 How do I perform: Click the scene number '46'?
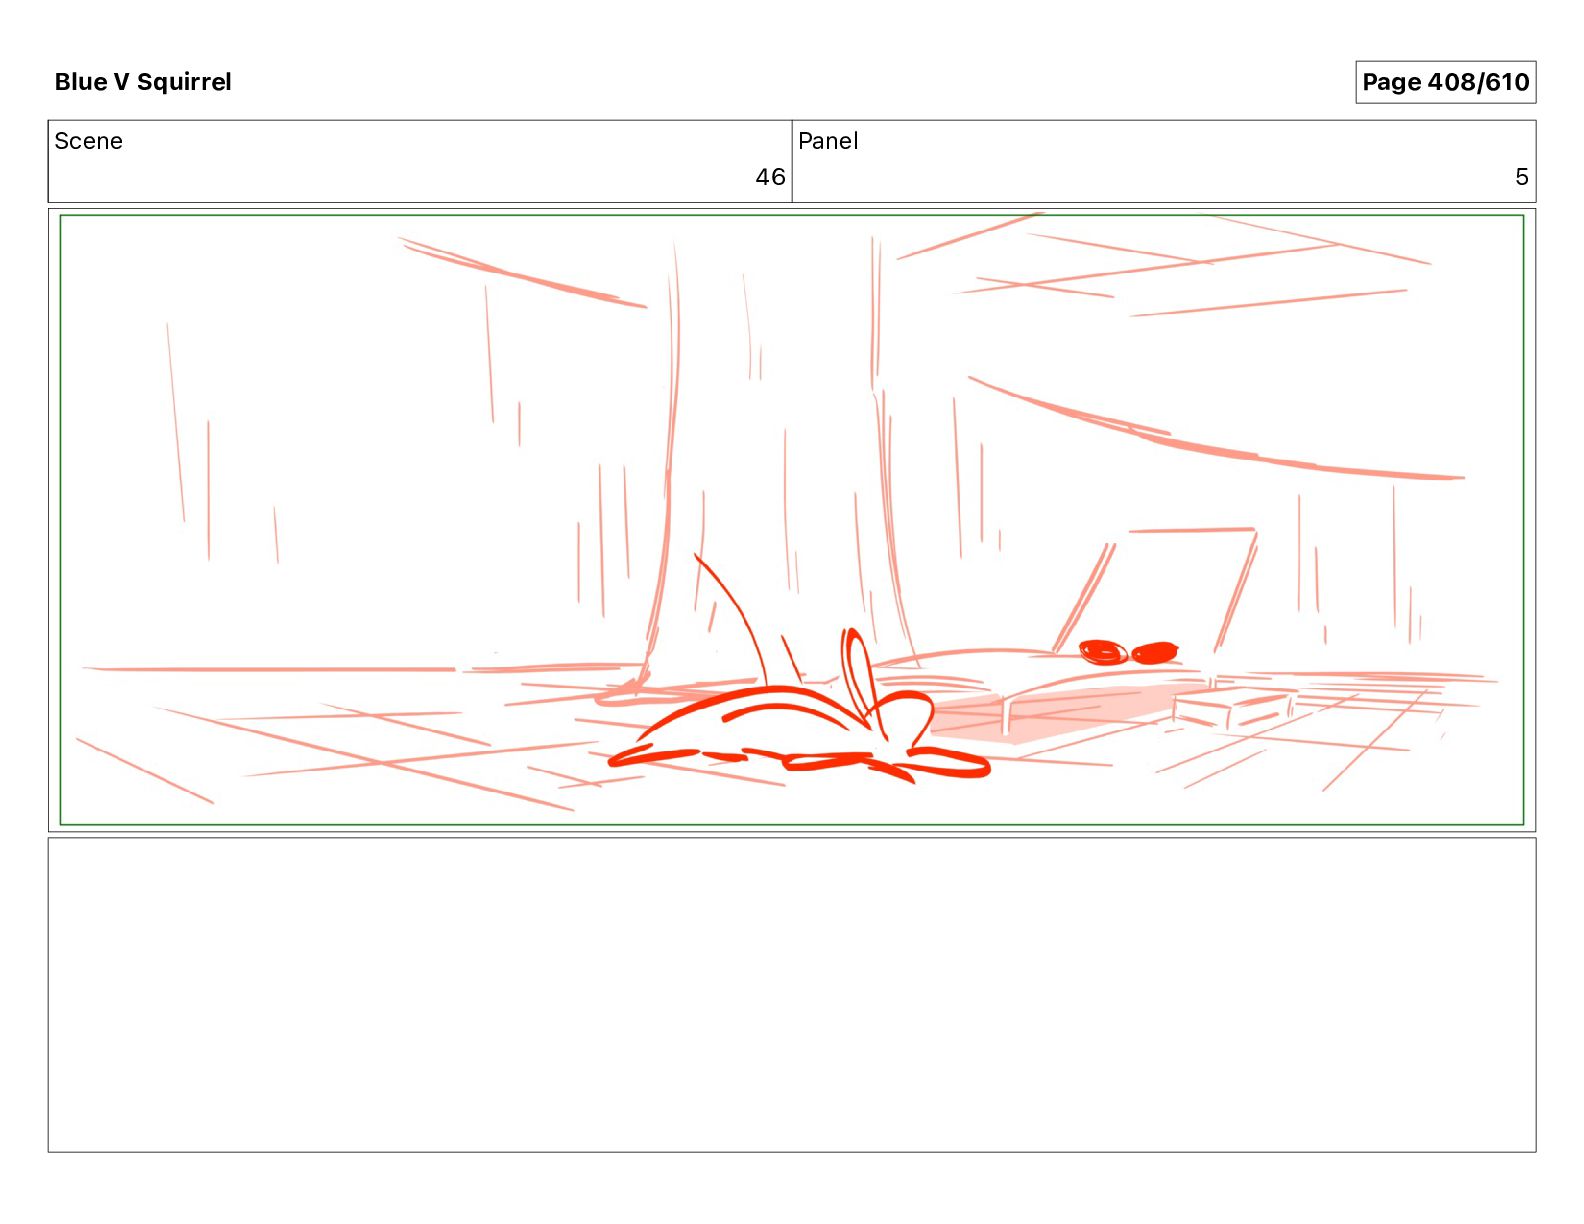770,177
